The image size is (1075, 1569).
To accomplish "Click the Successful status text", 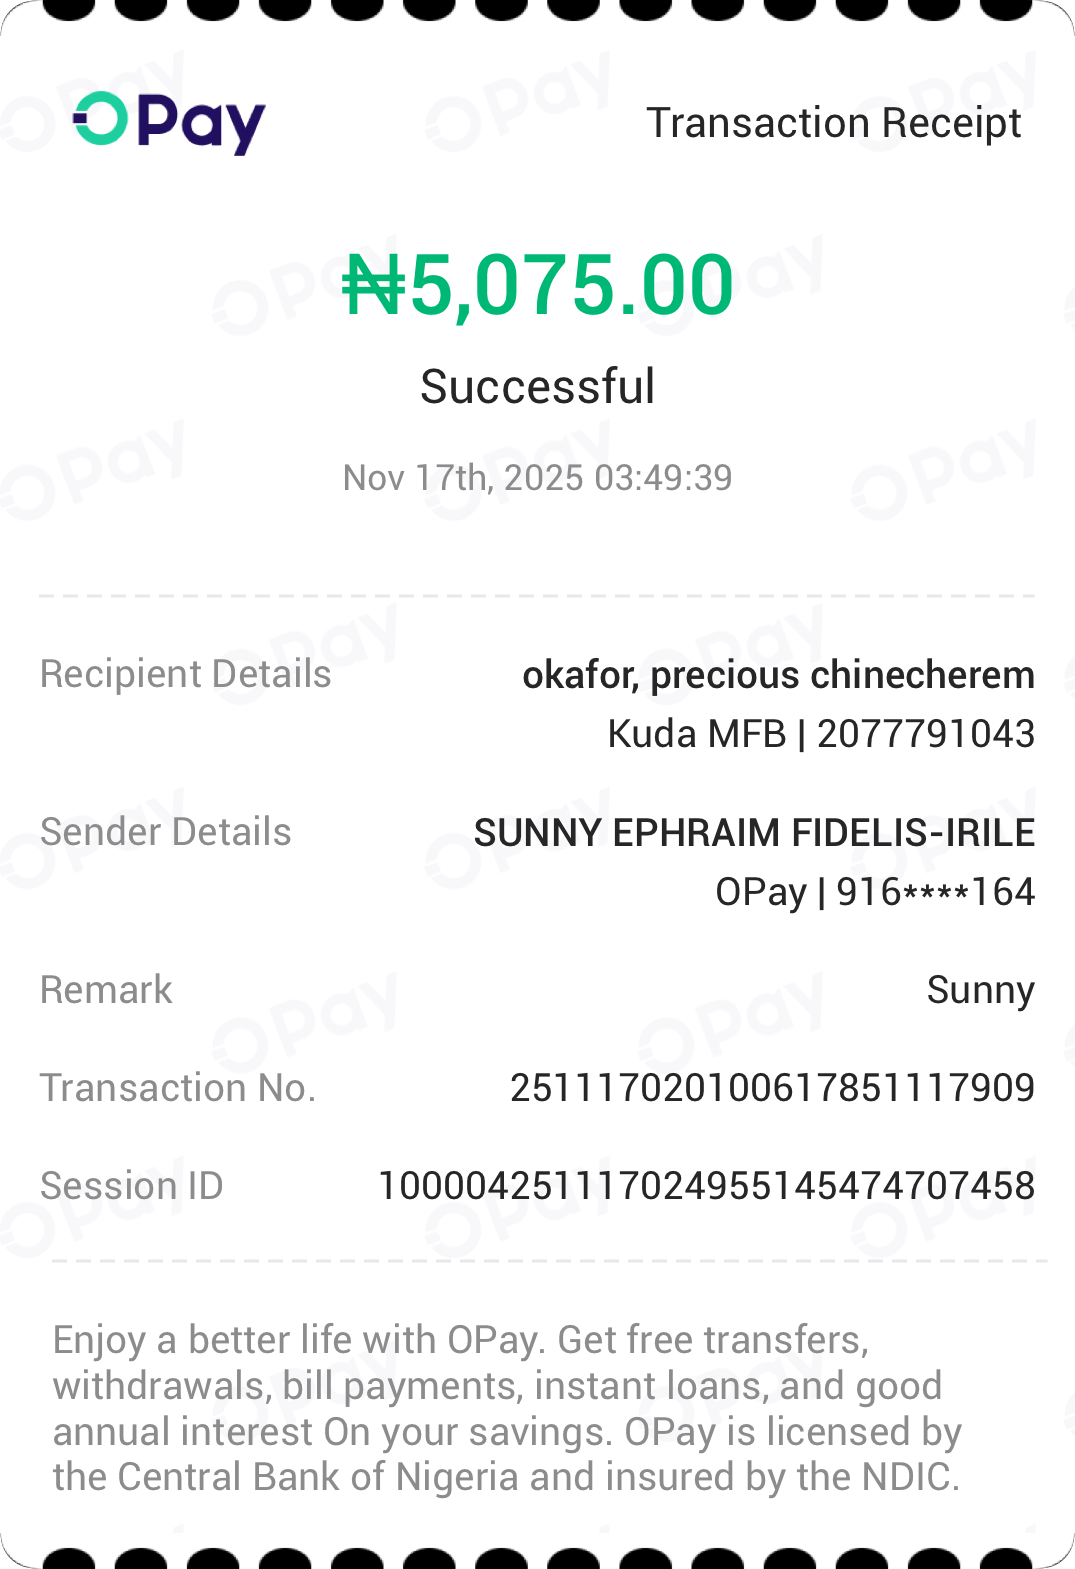I will pyautogui.click(x=537, y=387).
